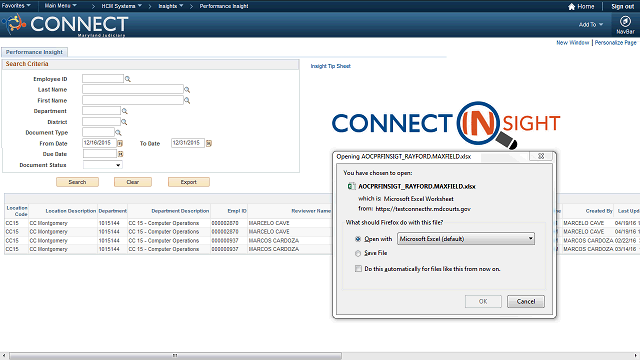This screenshot has width=640, height=360.
Task: Click the From Date field 12/16/2015
Action: pos(99,143)
